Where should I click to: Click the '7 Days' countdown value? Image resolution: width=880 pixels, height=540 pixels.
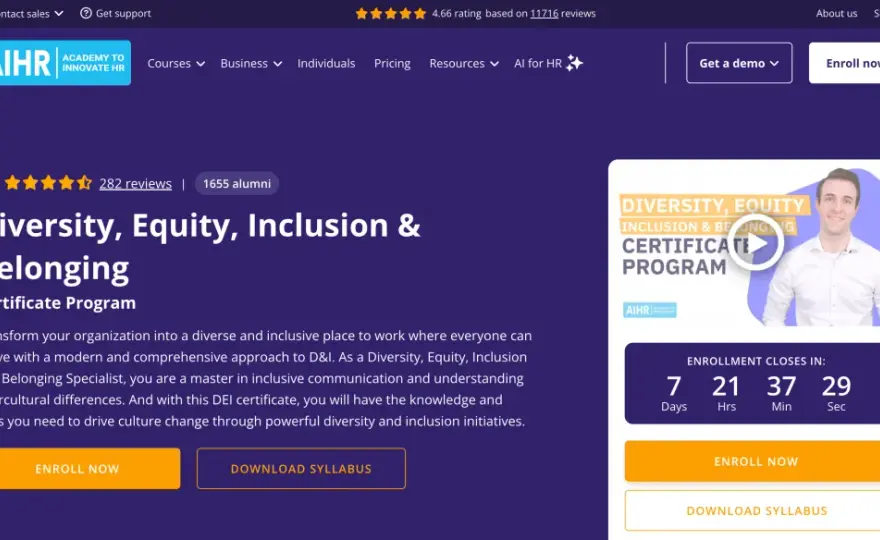tap(674, 393)
